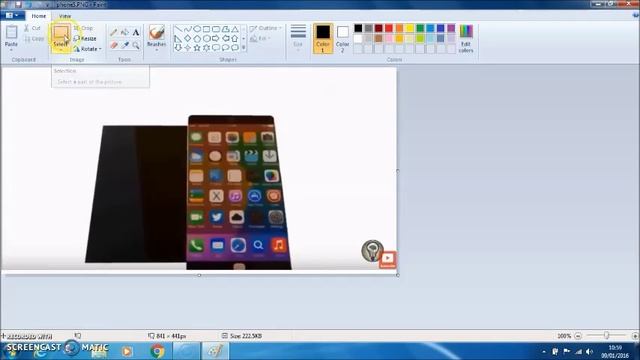Screen dimensions: 640x360
Task: Choose the Fill with color bucket tool
Action: tap(125, 32)
